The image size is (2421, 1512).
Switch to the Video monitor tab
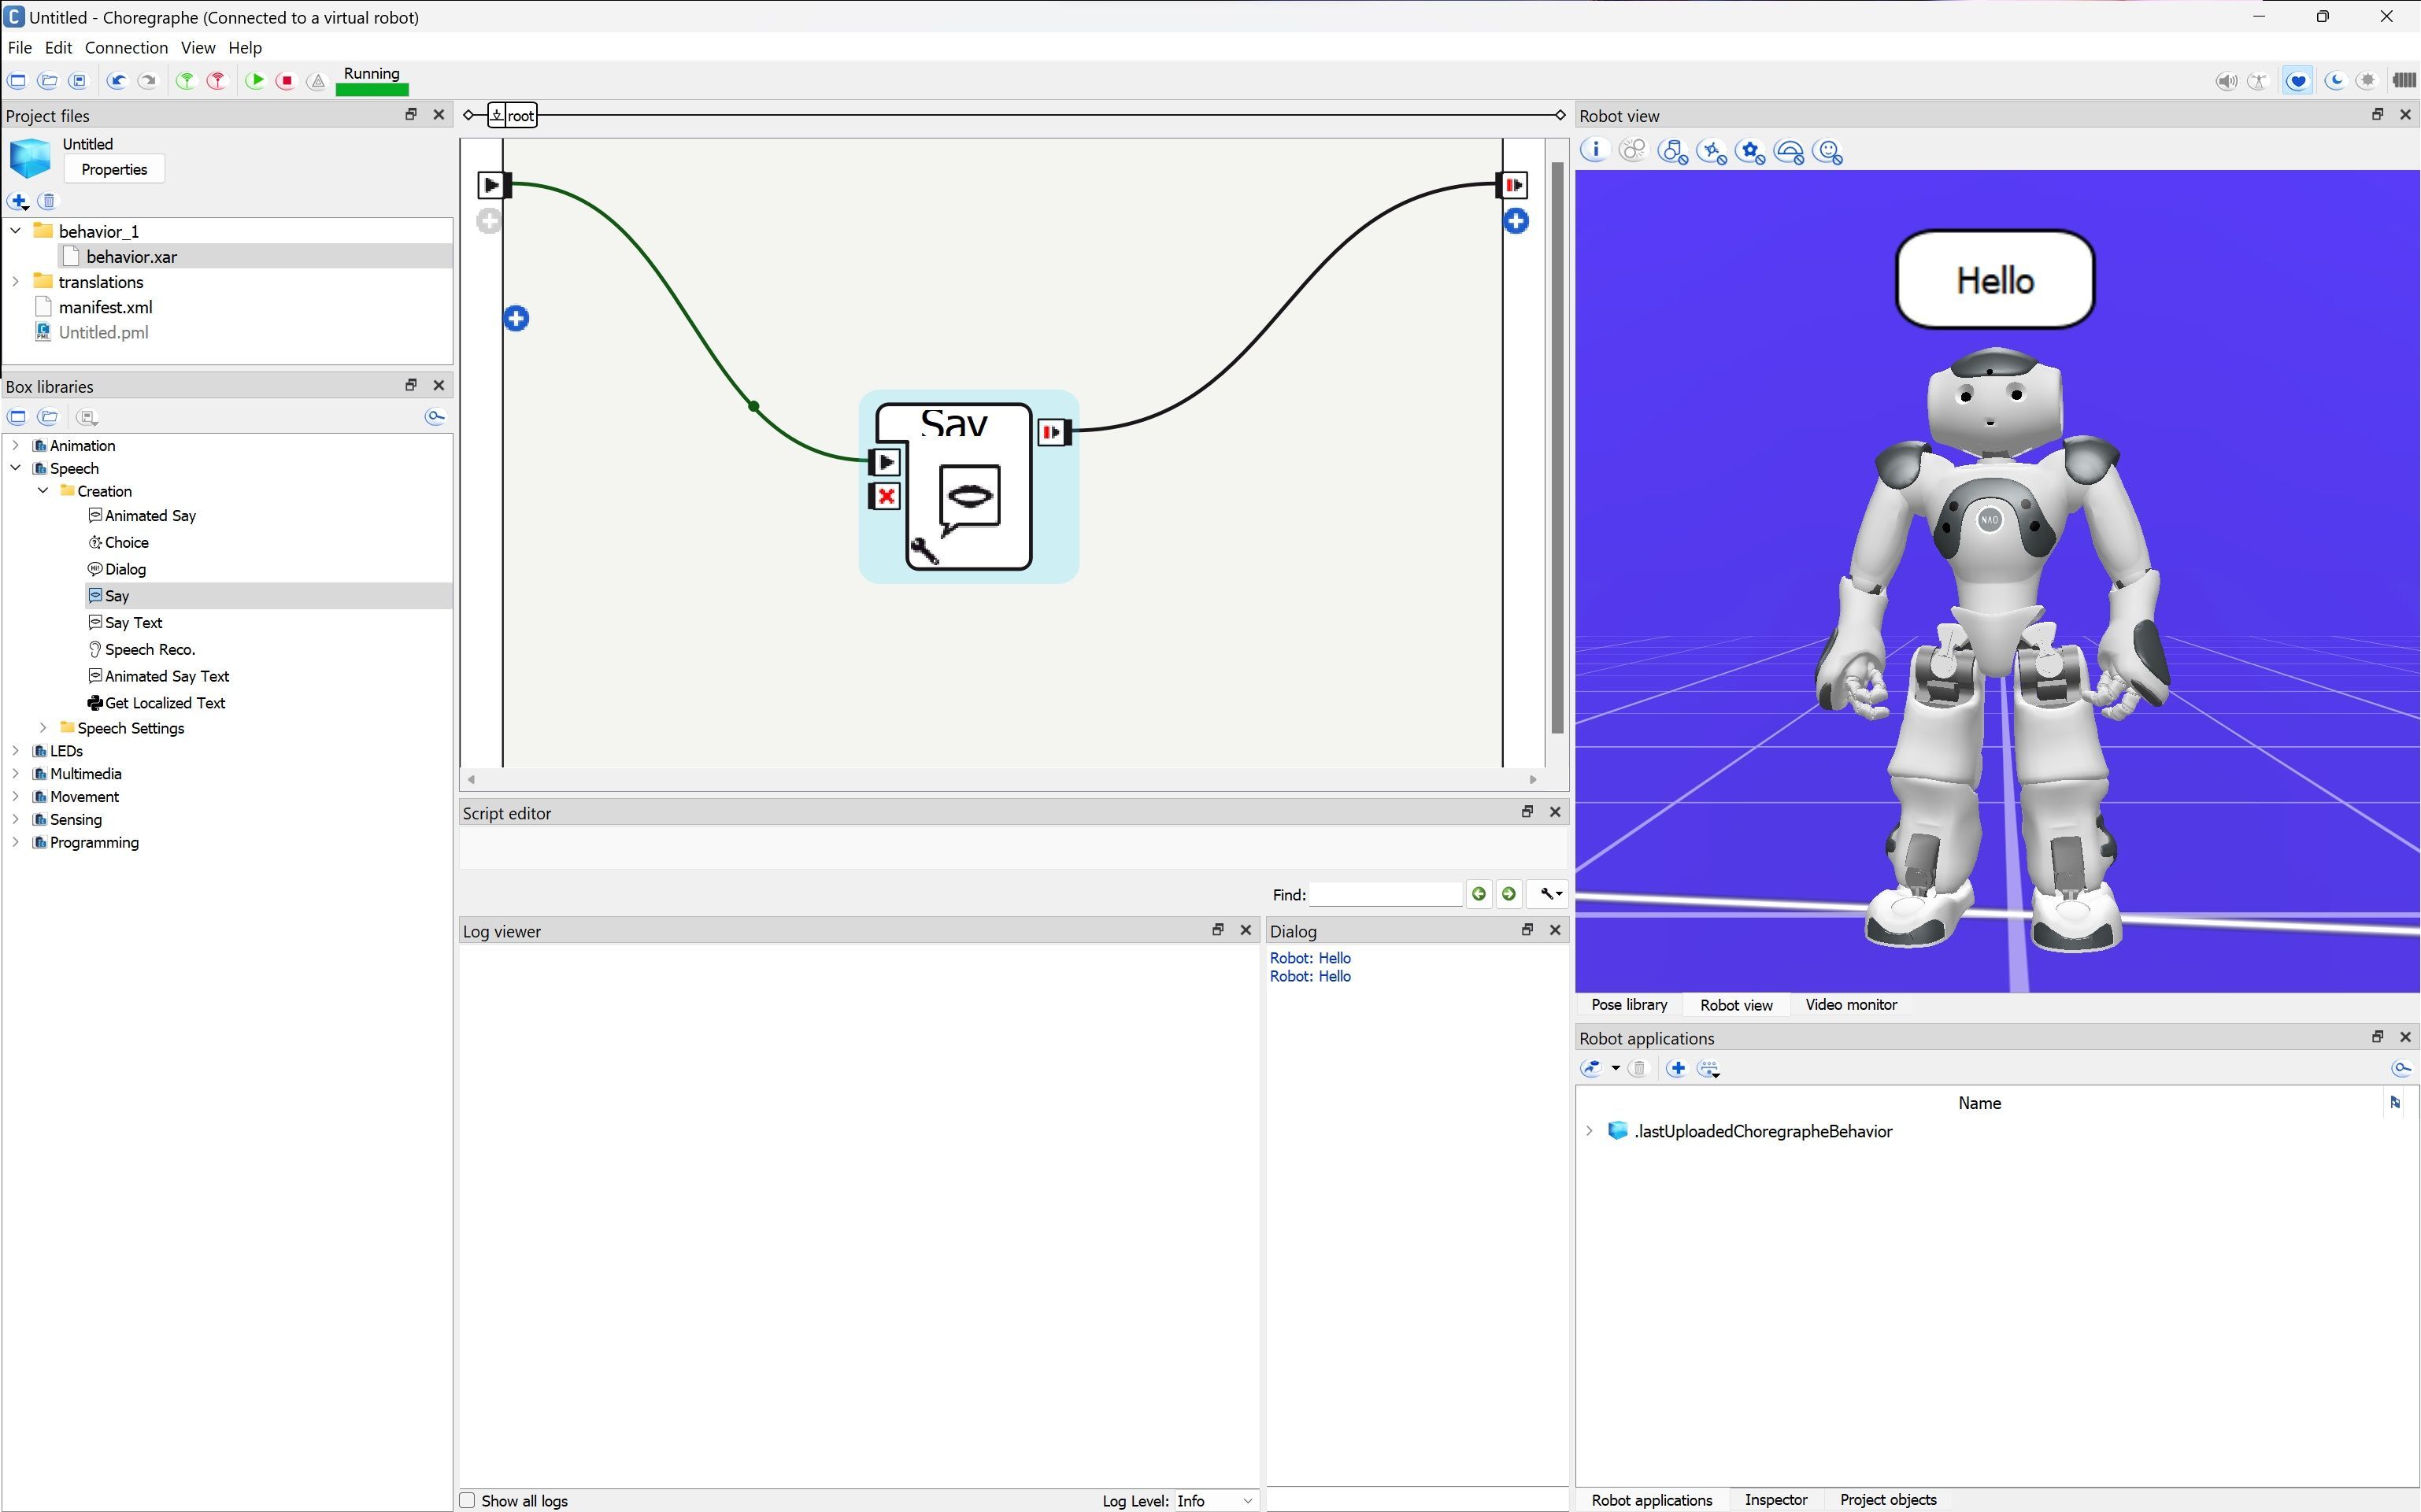(1850, 1004)
